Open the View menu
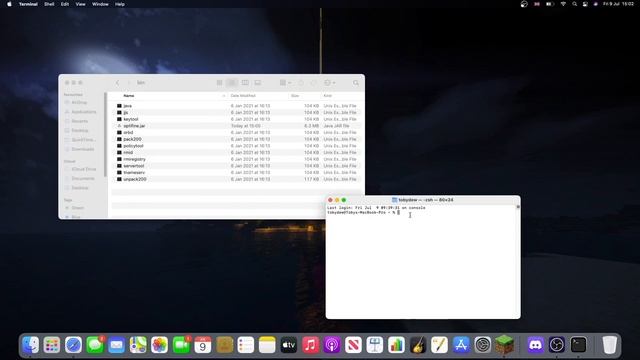Image resolution: width=640 pixels, height=360 pixels. (x=80, y=4)
